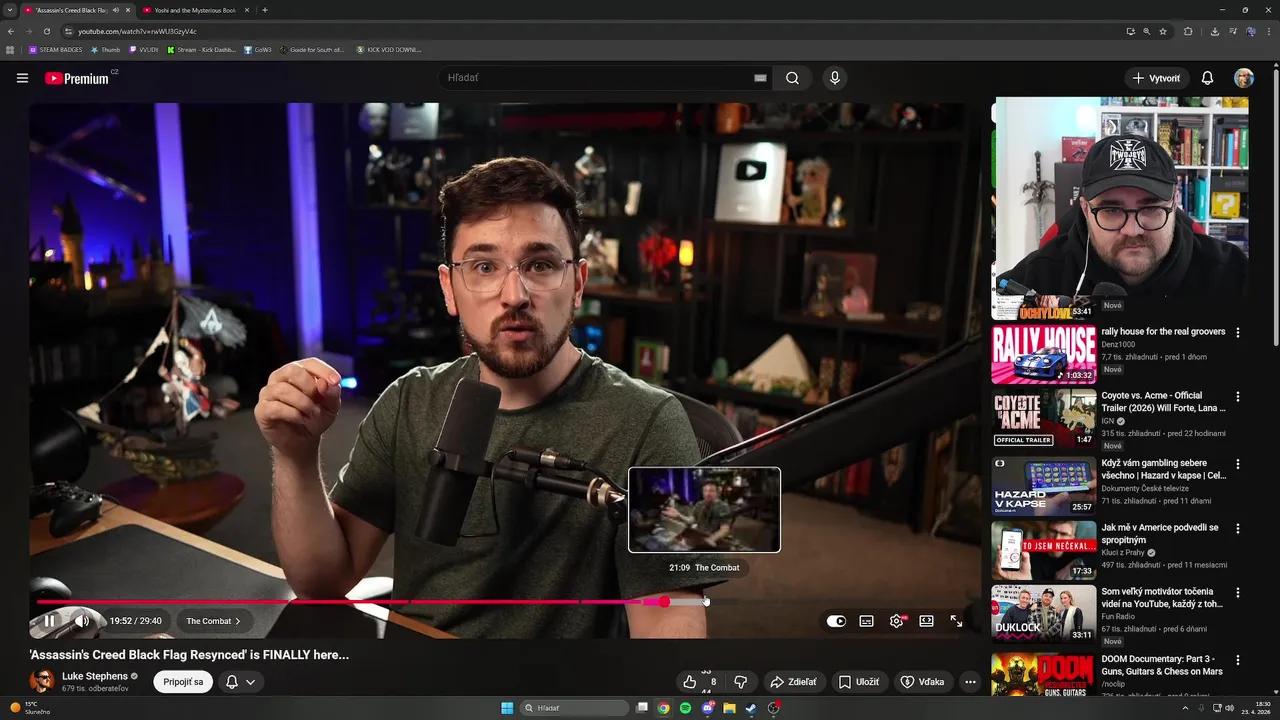Open File Explorer from the taskbar
The image size is (1280, 720).
[x=729, y=708]
